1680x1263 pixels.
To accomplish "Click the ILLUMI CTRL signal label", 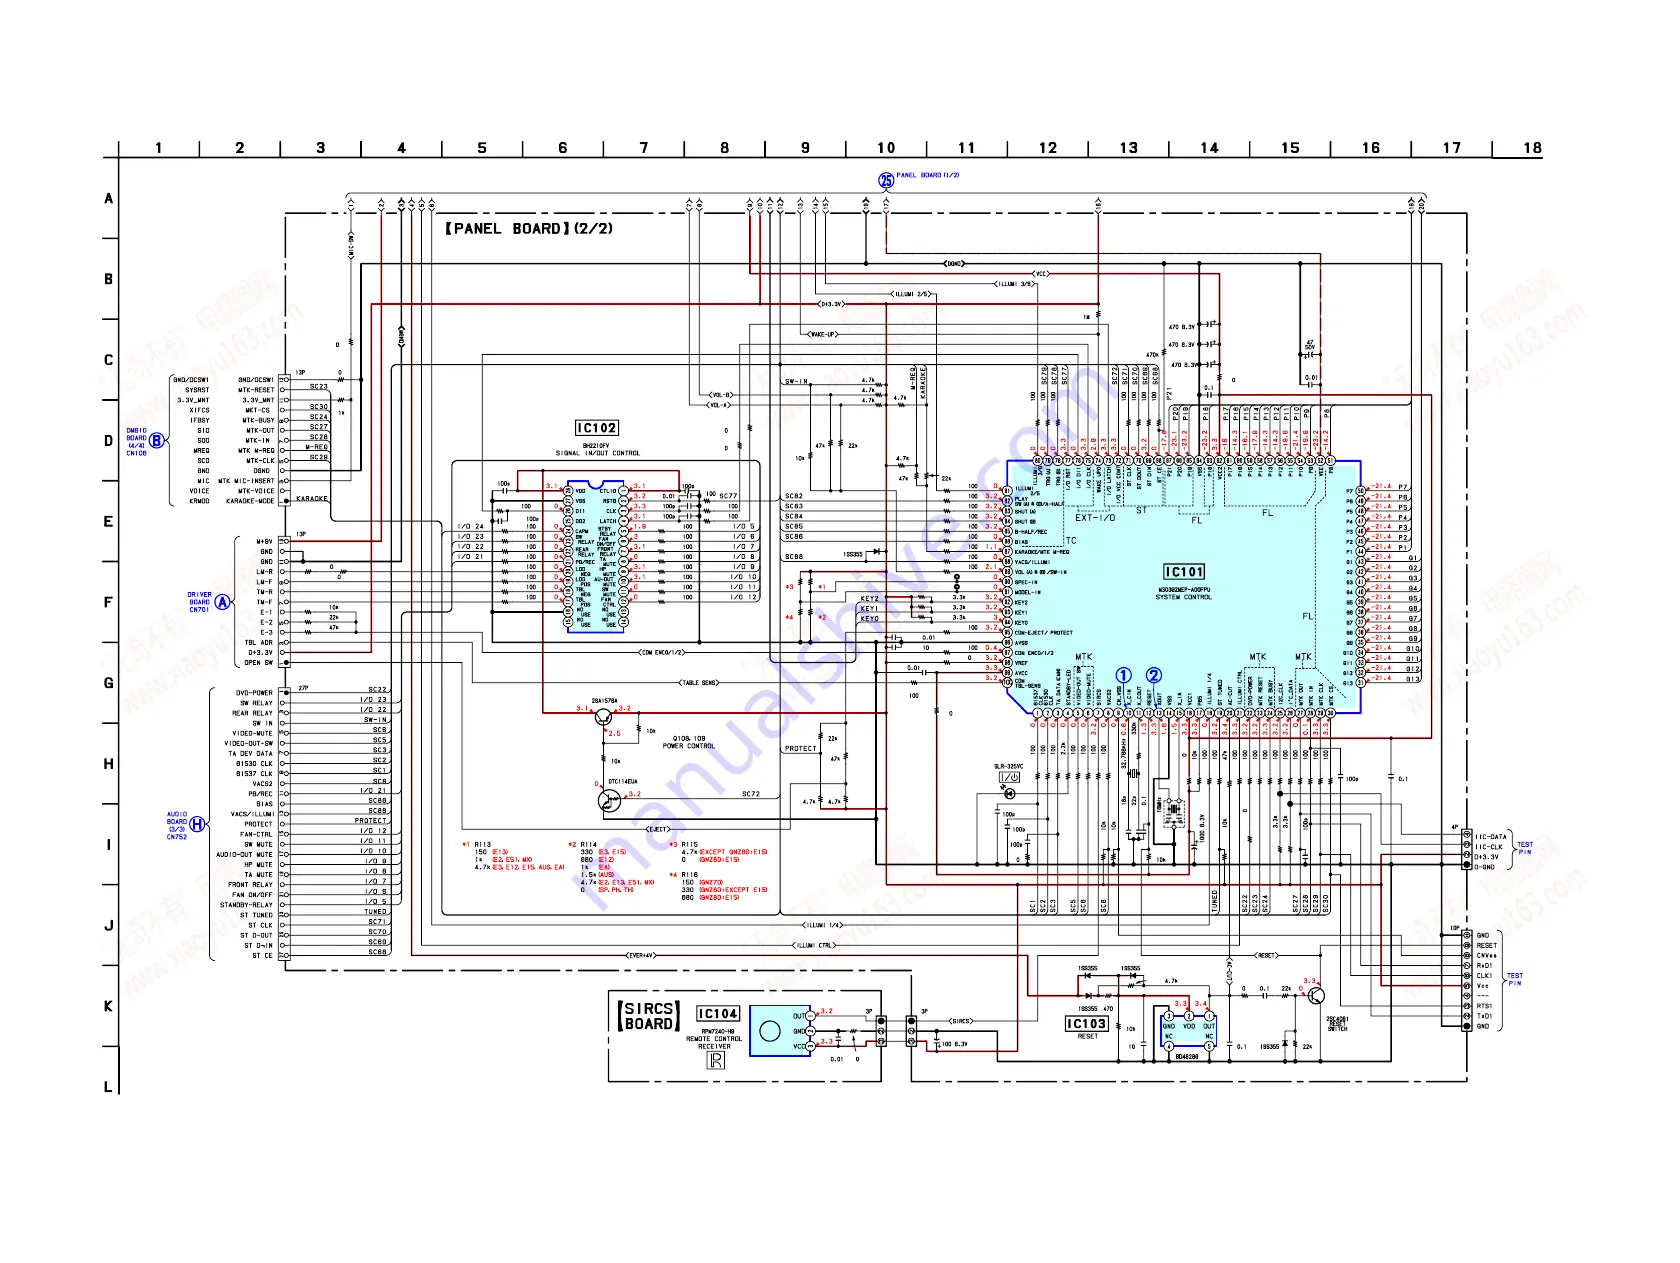I will coord(814,945).
